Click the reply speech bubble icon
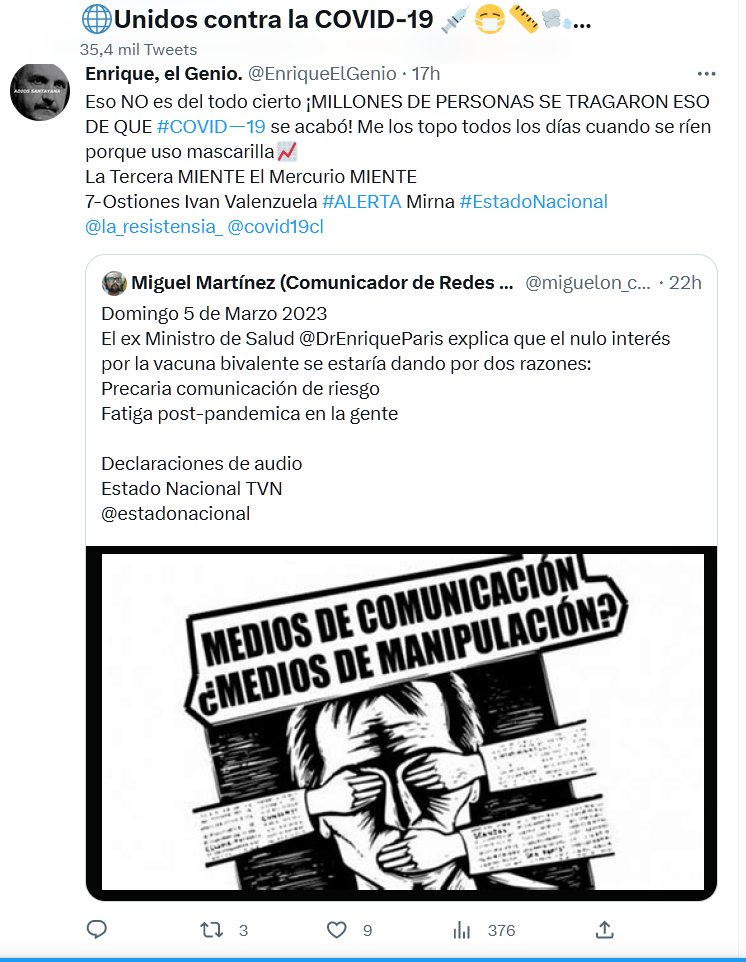This screenshot has height=962, width=746. click(x=96, y=929)
